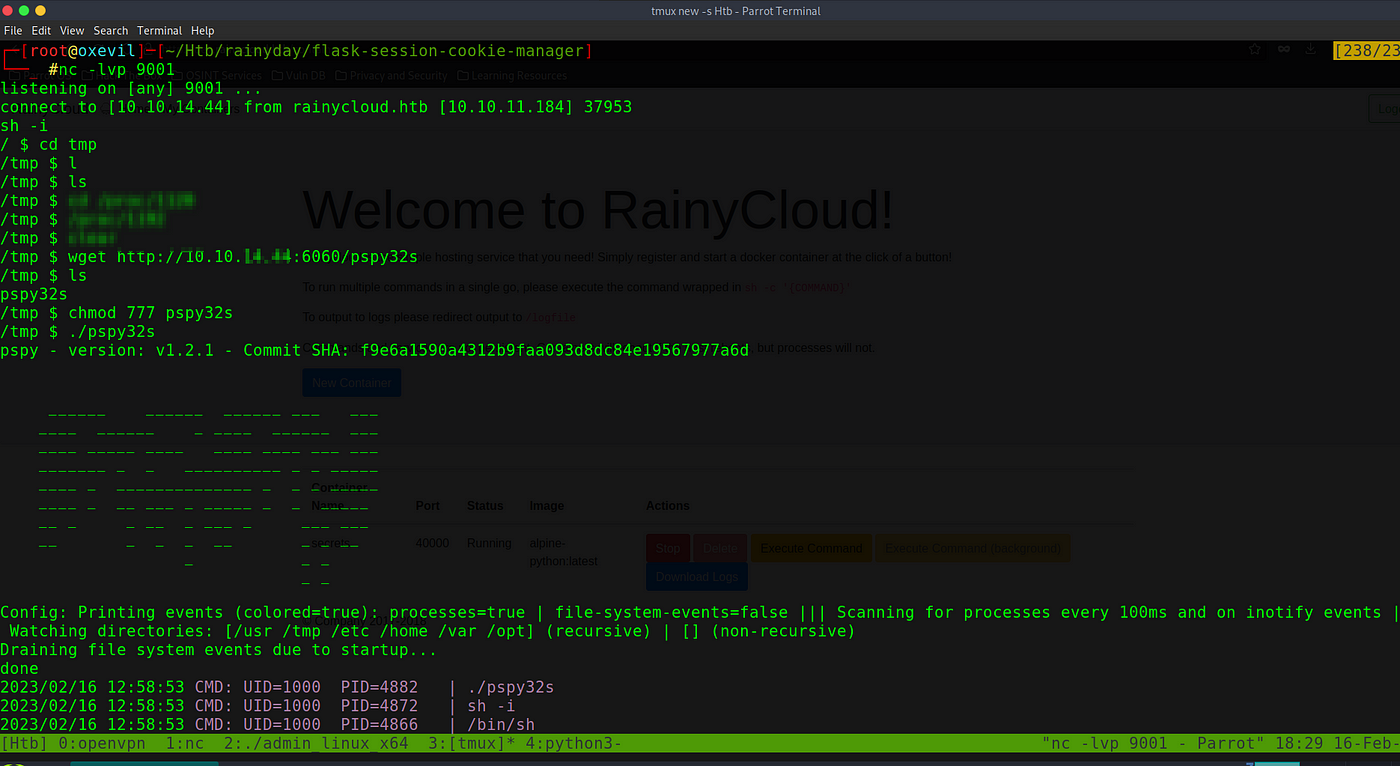Click Execute Command button for secrets container
The height and width of the screenshot is (766, 1400).
[x=811, y=548]
